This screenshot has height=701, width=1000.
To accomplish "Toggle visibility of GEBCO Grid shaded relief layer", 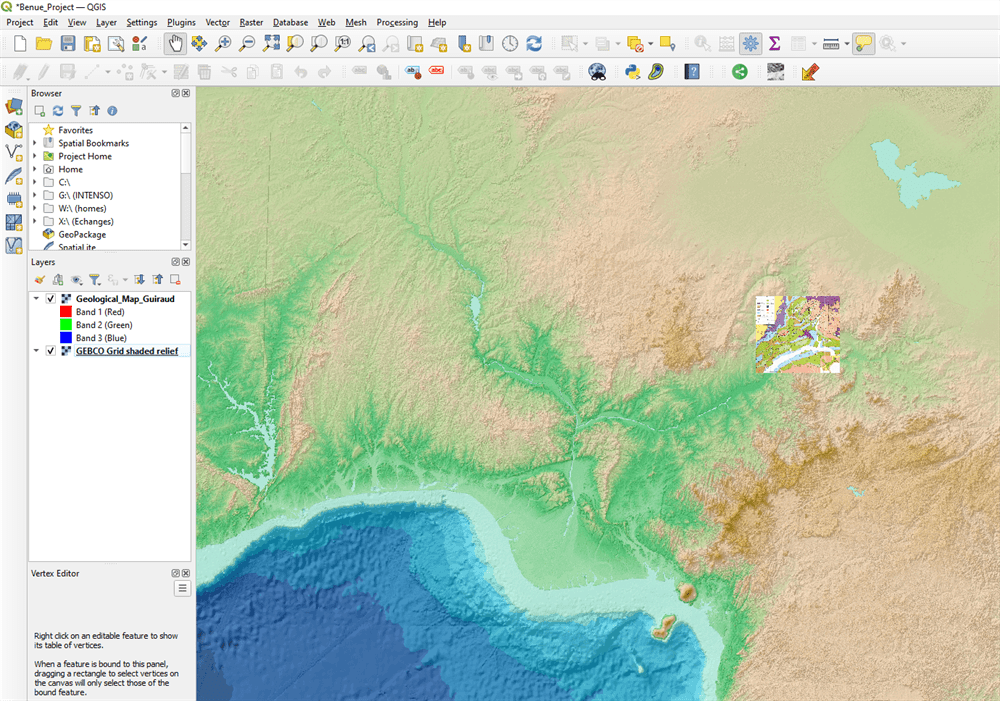I will pos(50,351).
